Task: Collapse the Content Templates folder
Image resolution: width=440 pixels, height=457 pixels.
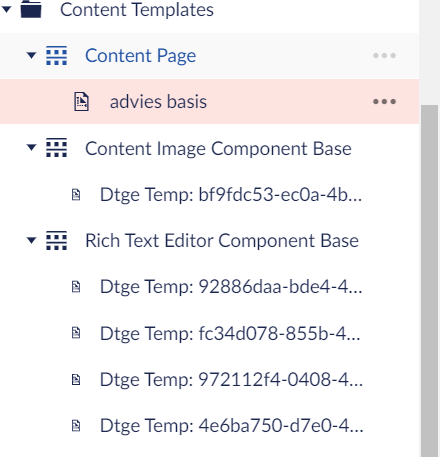Action: 6,9
